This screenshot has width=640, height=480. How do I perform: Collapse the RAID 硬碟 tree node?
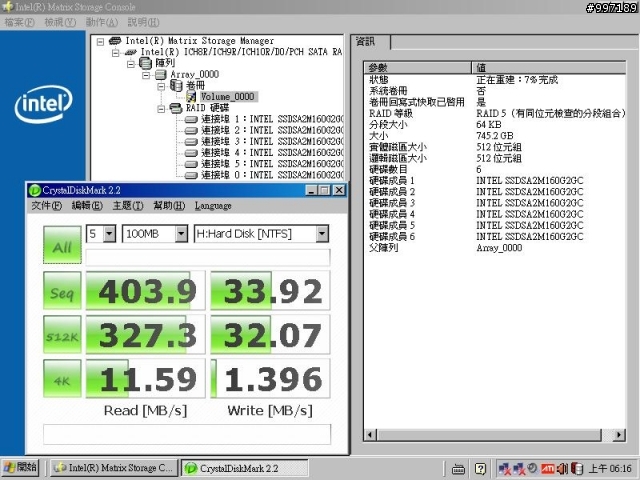coord(161,108)
